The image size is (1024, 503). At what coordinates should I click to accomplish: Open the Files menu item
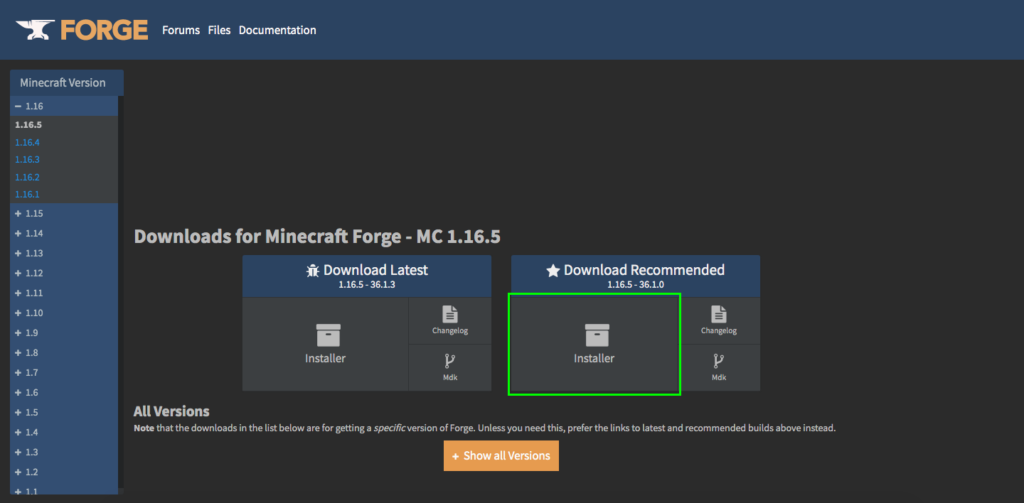pos(219,30)
